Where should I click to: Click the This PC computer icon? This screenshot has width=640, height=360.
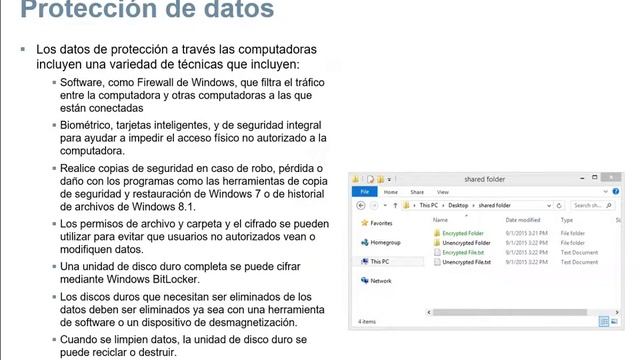click(x=364, y=261)
